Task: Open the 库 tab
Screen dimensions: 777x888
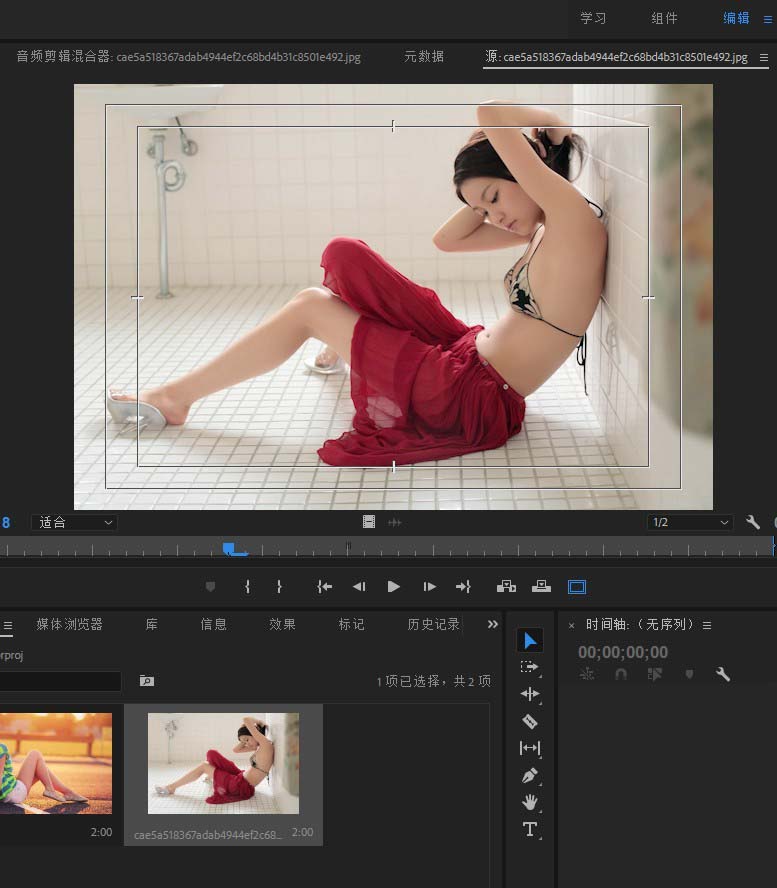Action: [x=151, y=624]
